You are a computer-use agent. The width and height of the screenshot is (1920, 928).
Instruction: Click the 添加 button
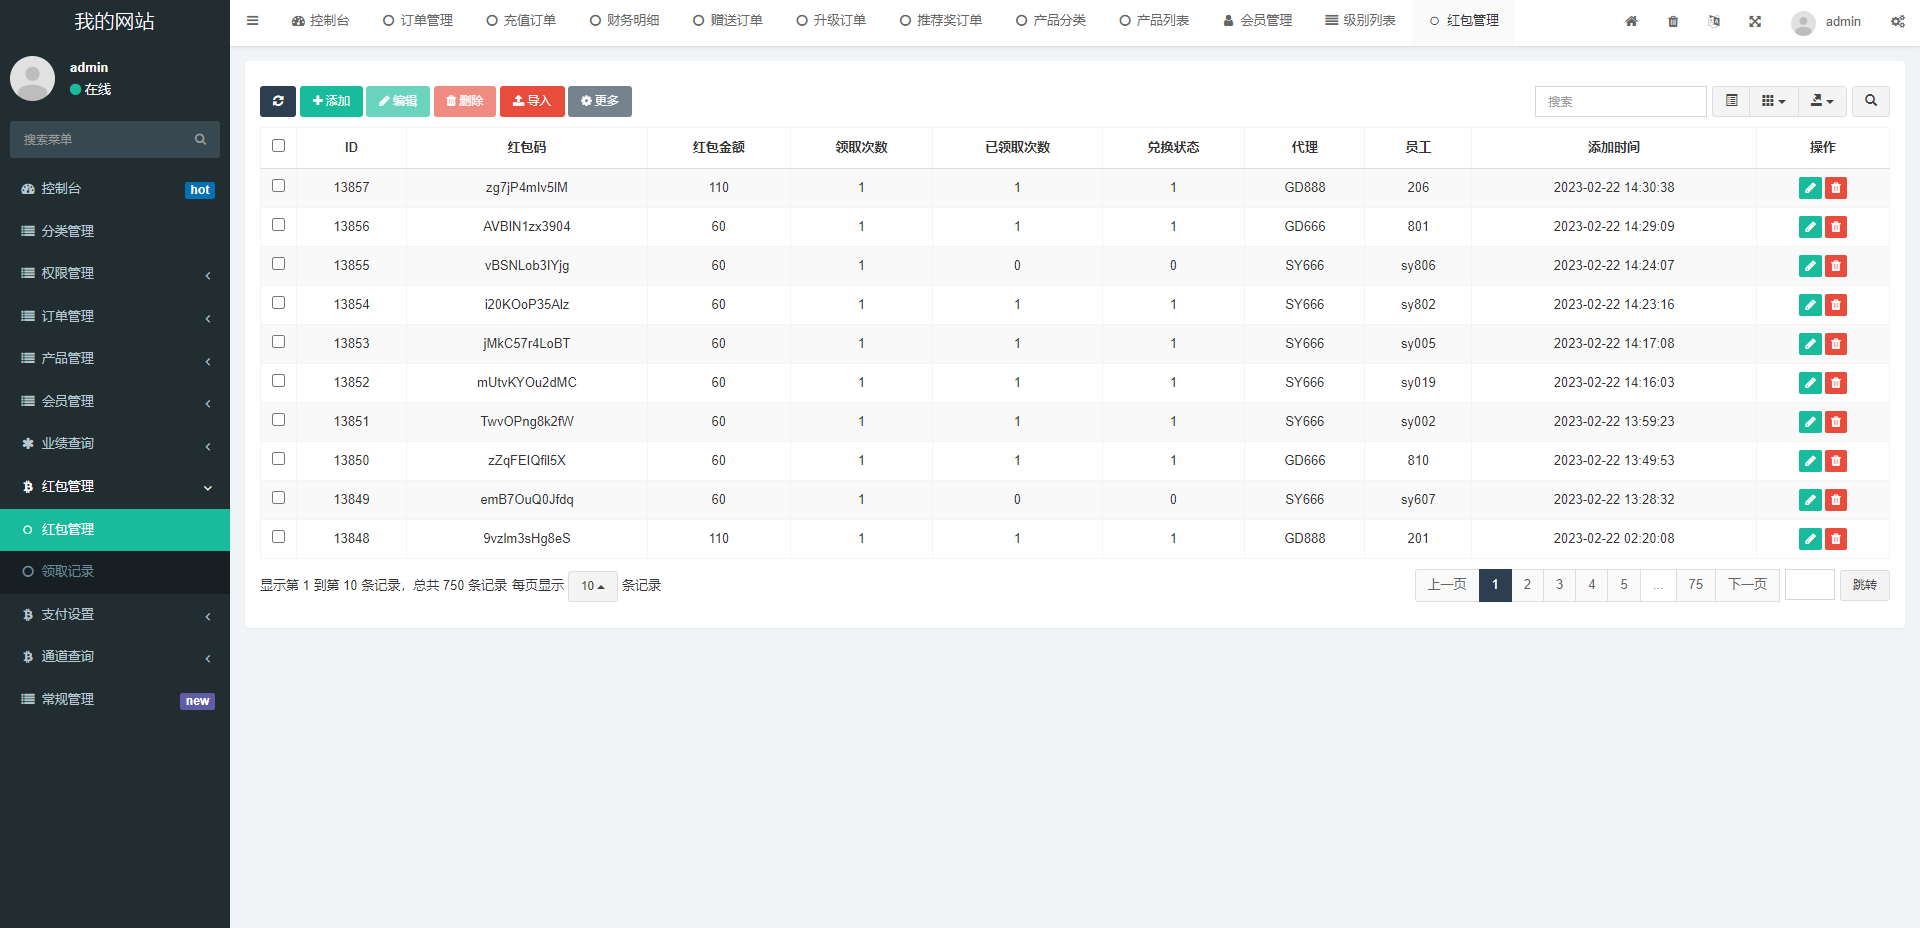[x=331, y=101]
